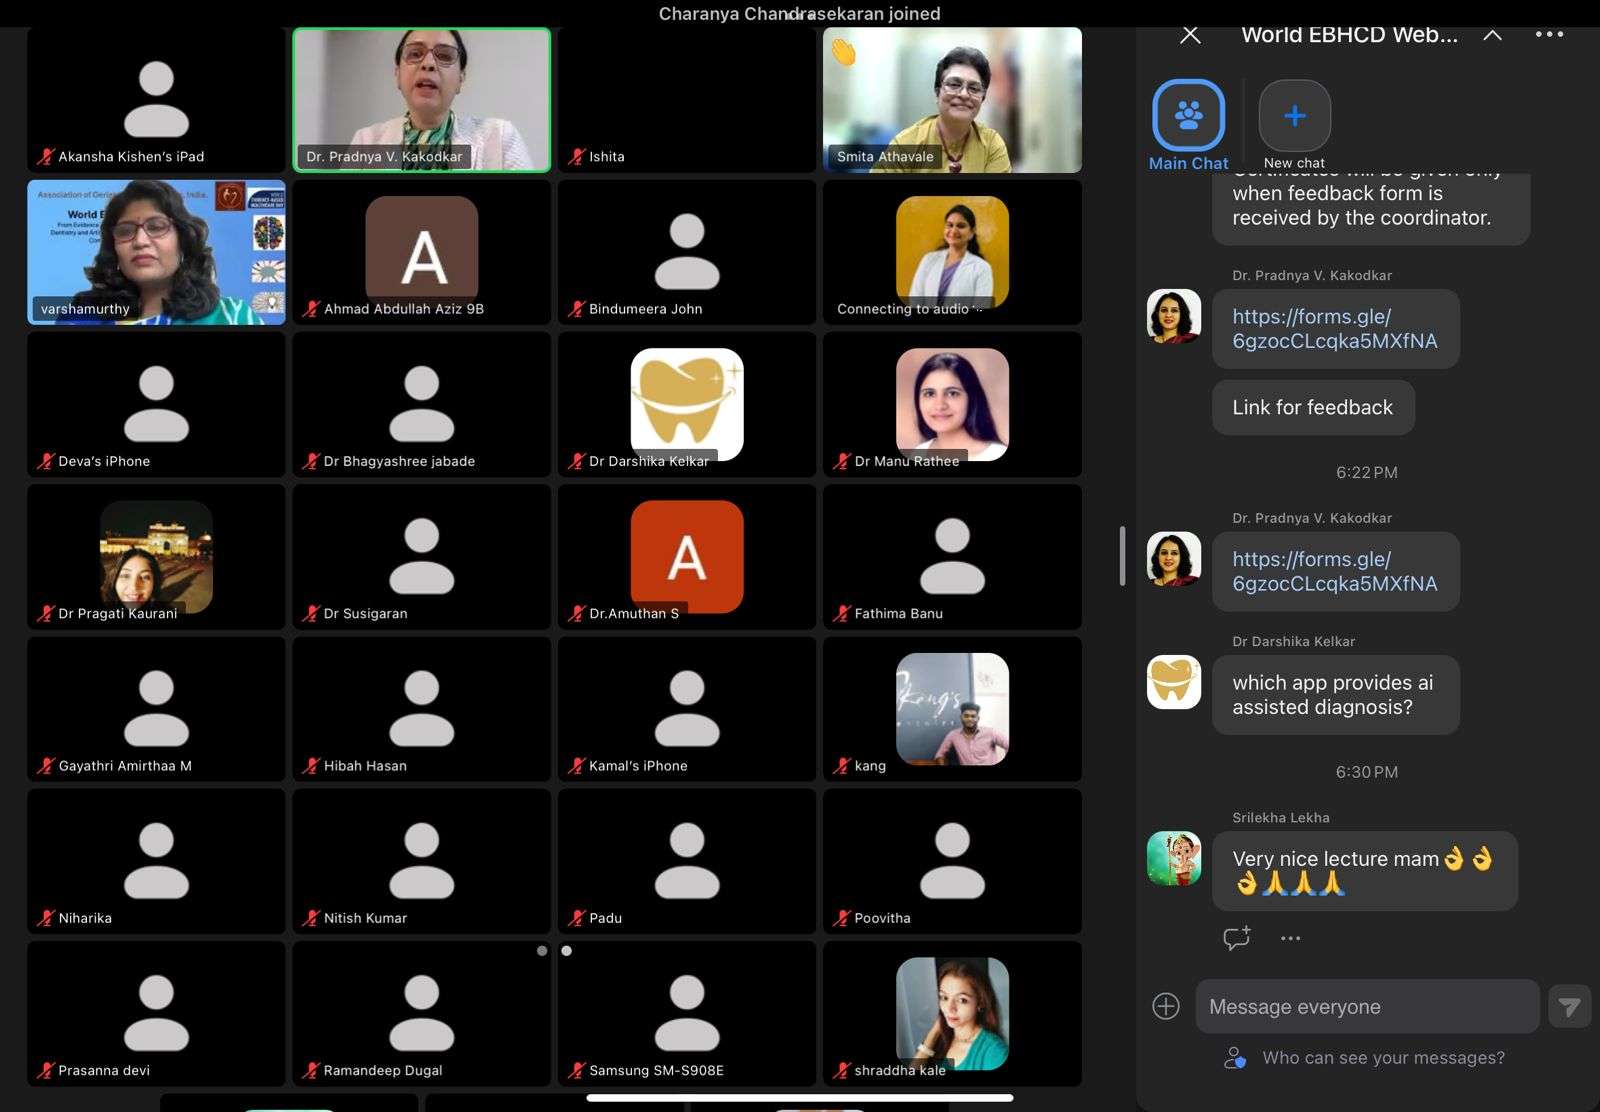The width and height of the screenshot is (1600, 1112).
Task: Open more options under Srilekha's message
Action: [1290, 938]
